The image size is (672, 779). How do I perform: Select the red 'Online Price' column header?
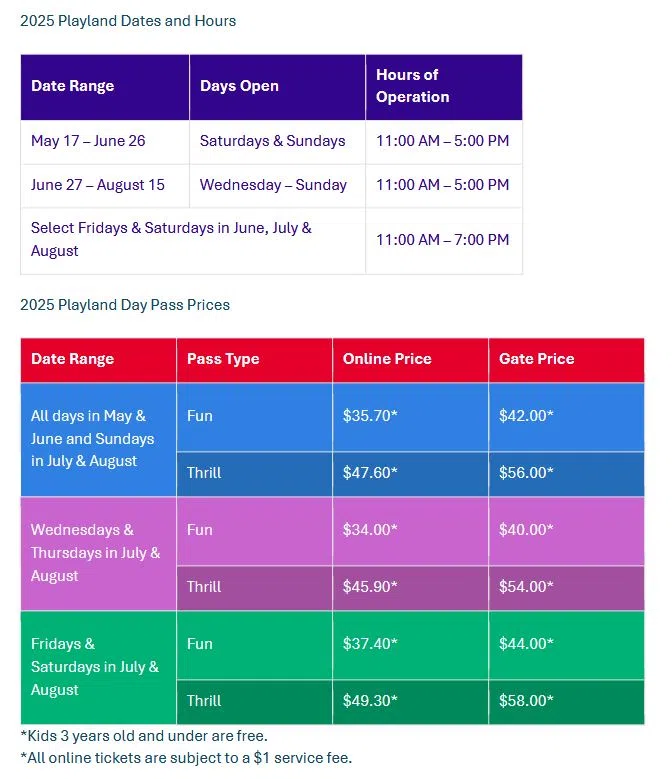[x=410, y=360]
